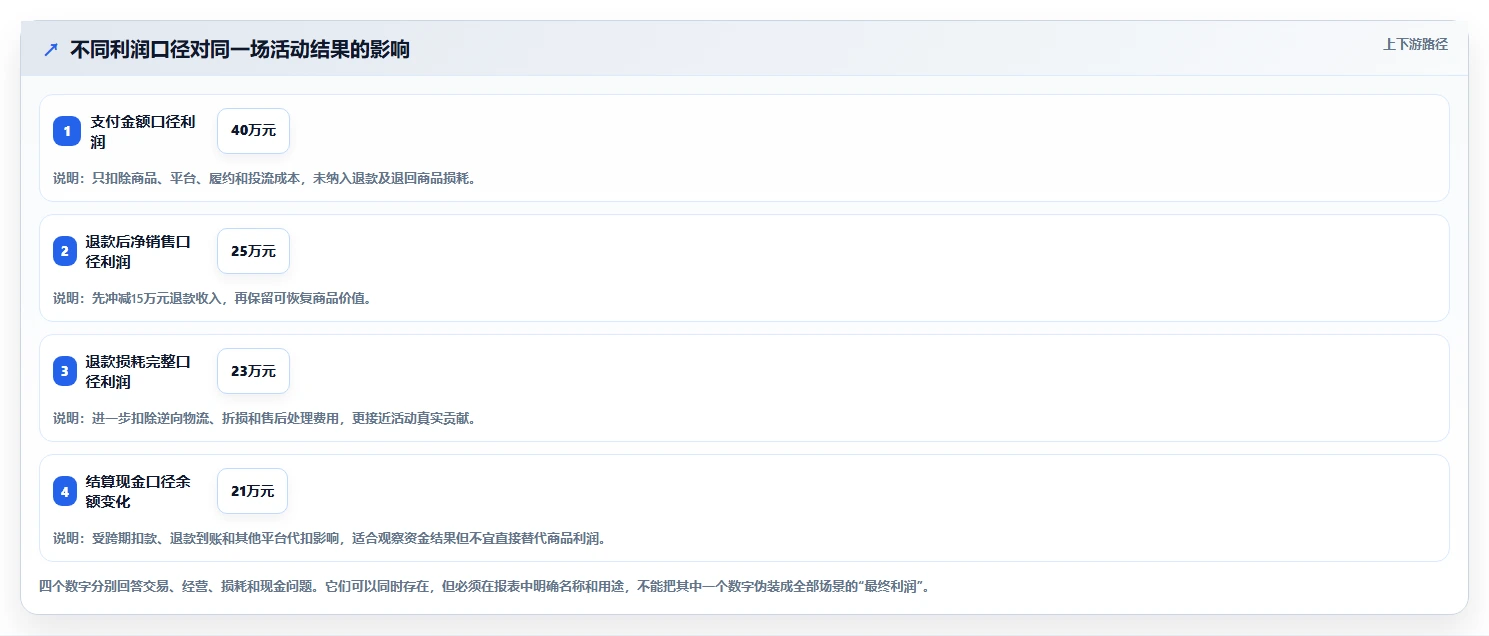The height and width of the screenshot is (636, 1489).
Task: Click the 21万元 value box
Action: (252, 491)
